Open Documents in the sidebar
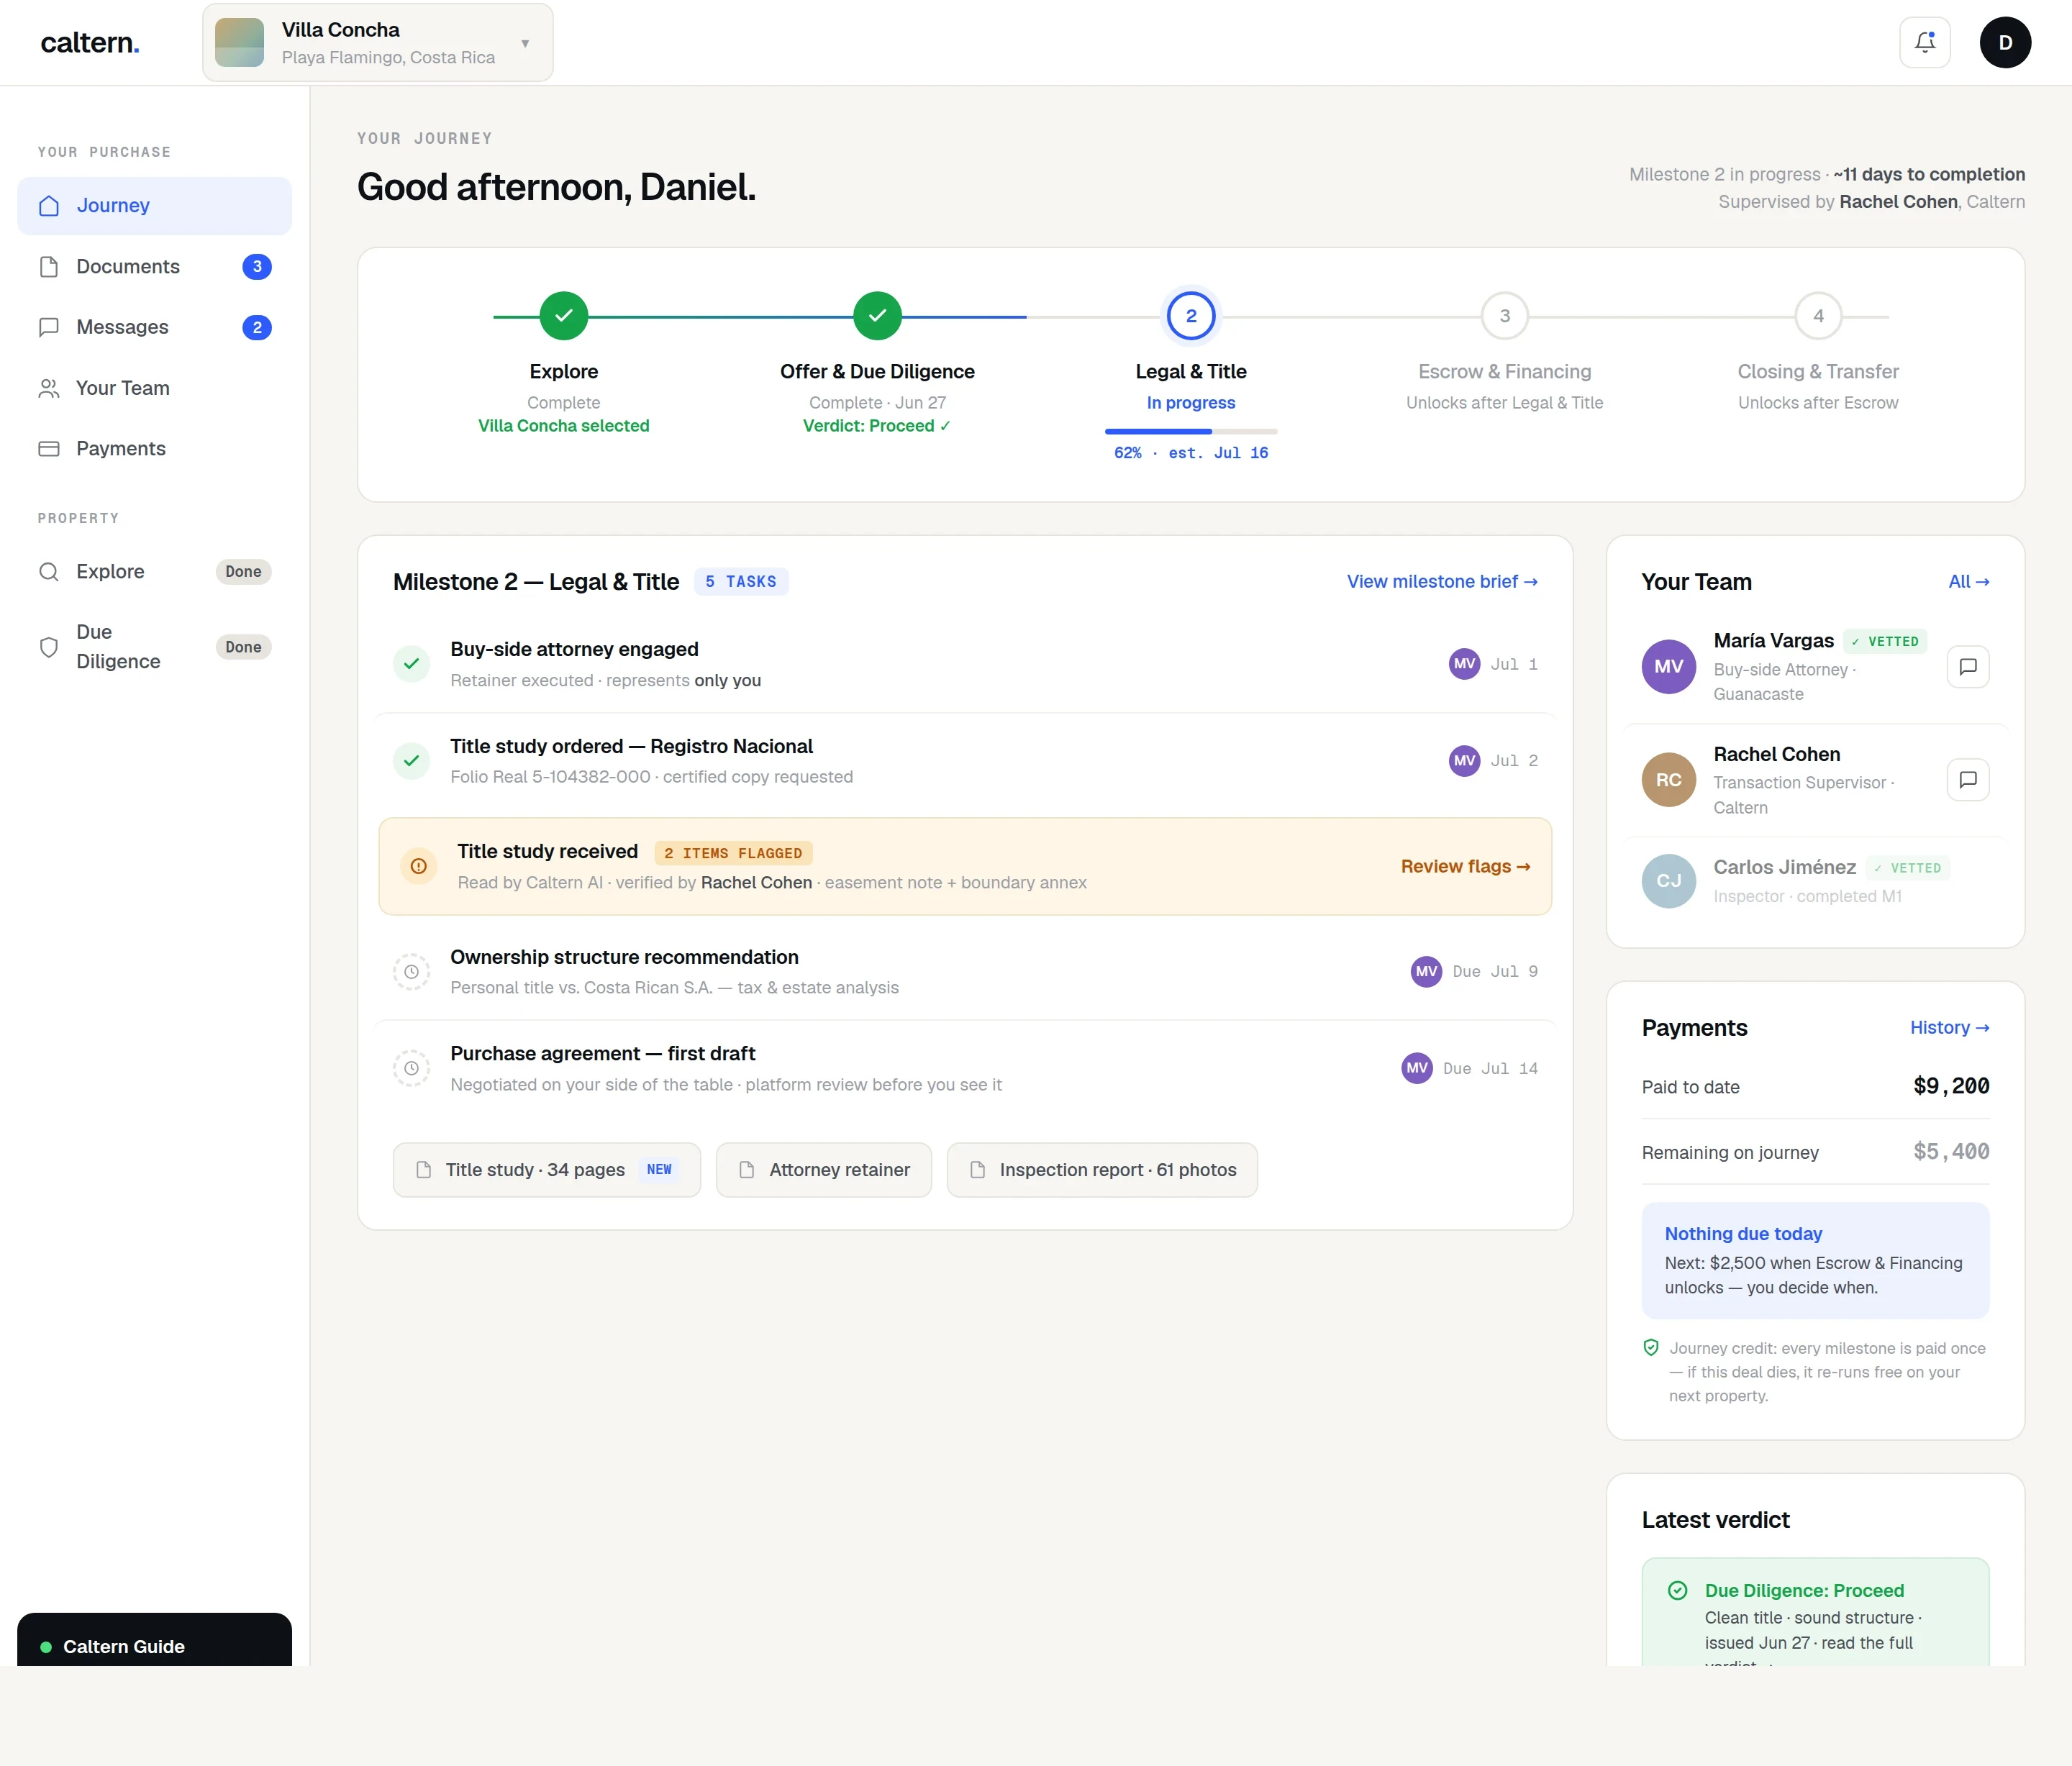2072x1766 pixels. (x=155, y=267)
